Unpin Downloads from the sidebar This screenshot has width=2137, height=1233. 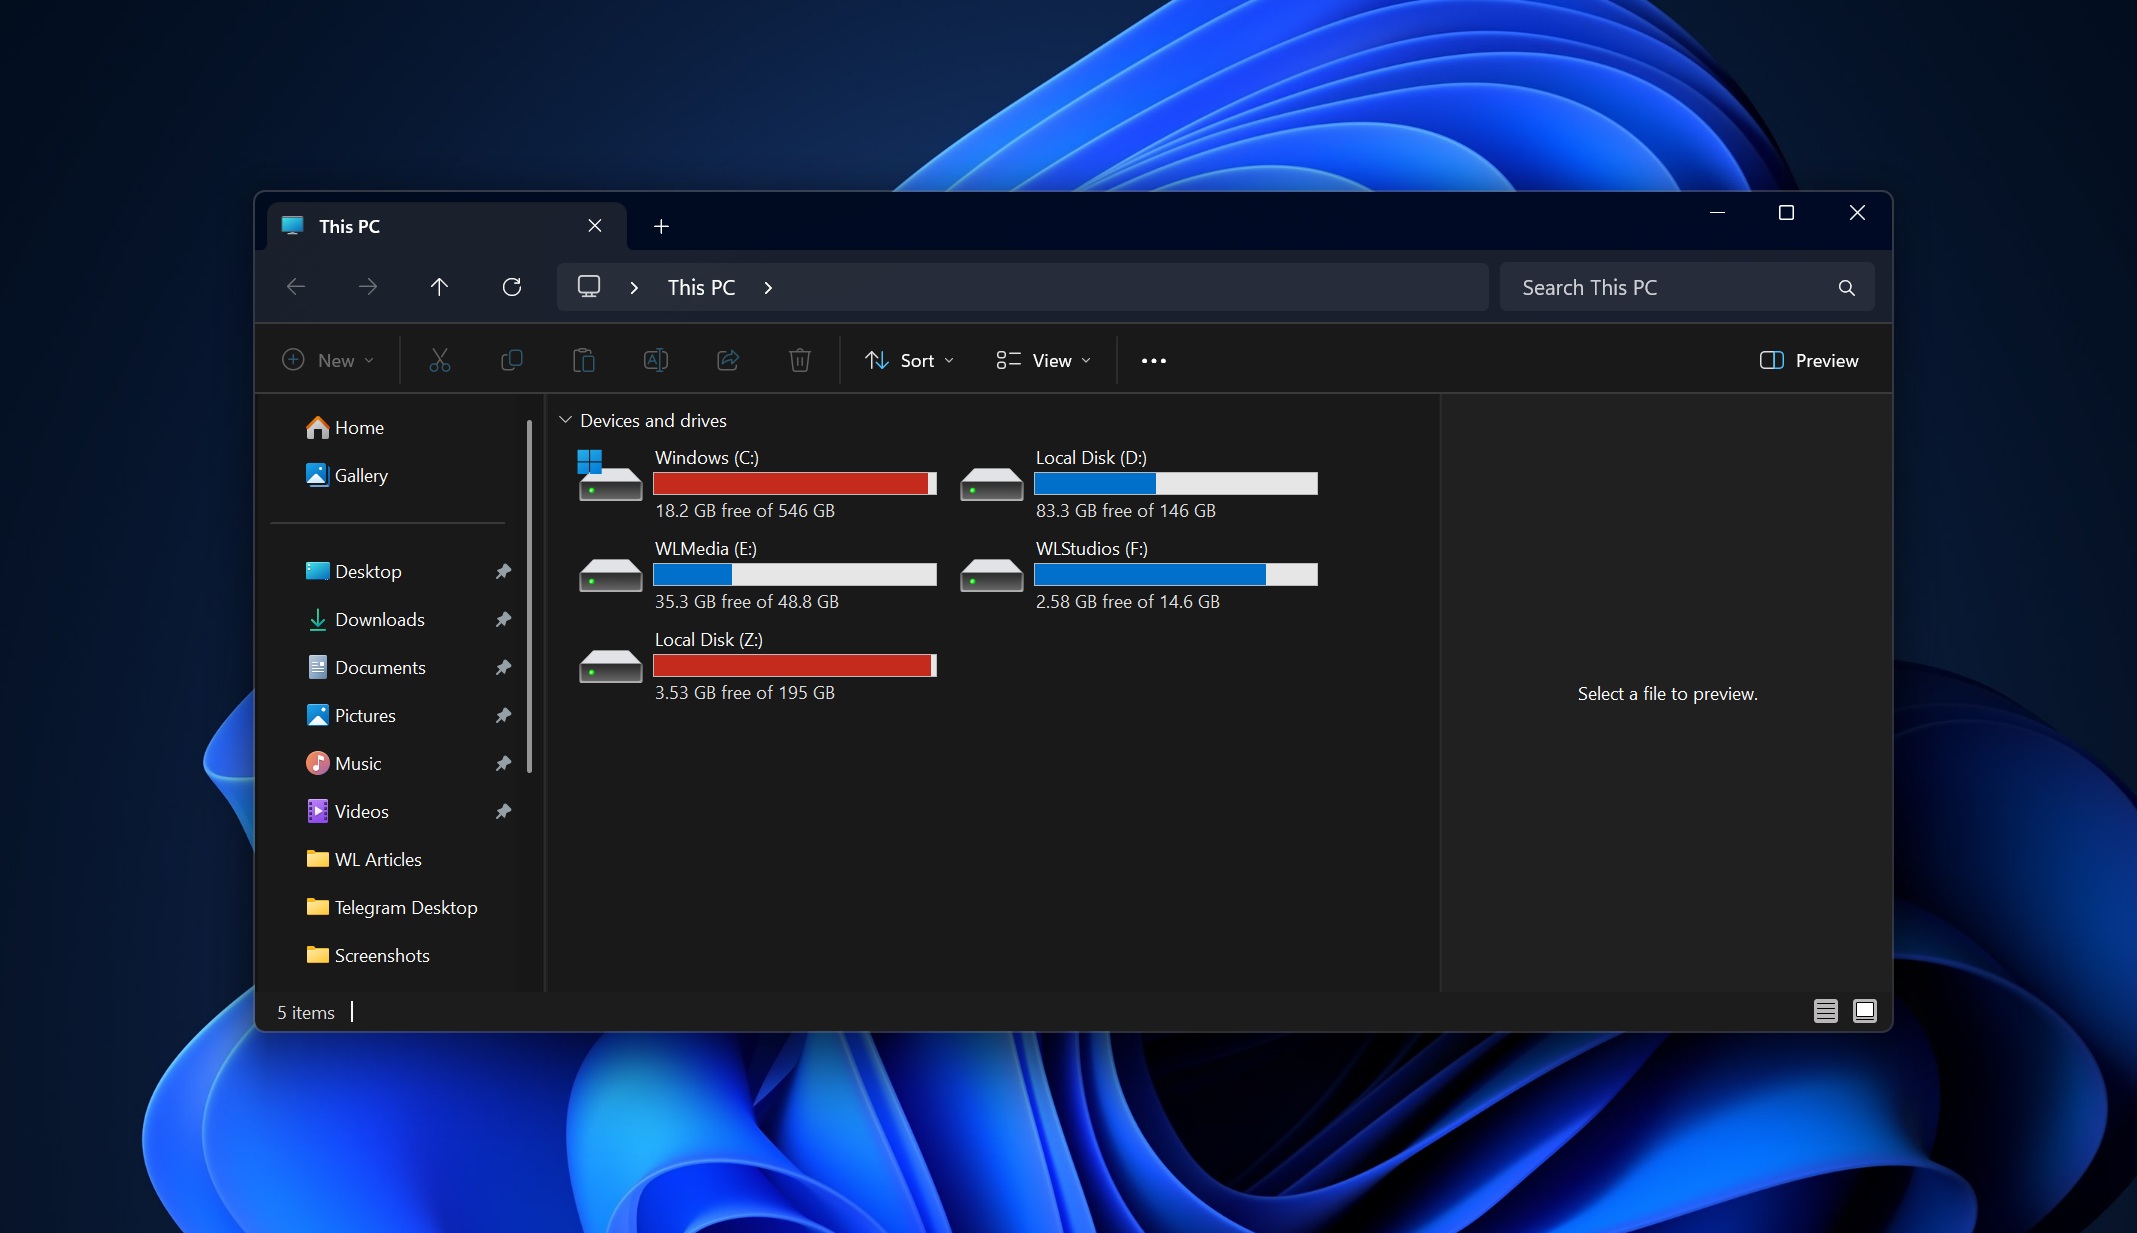[x=504, y=620]
